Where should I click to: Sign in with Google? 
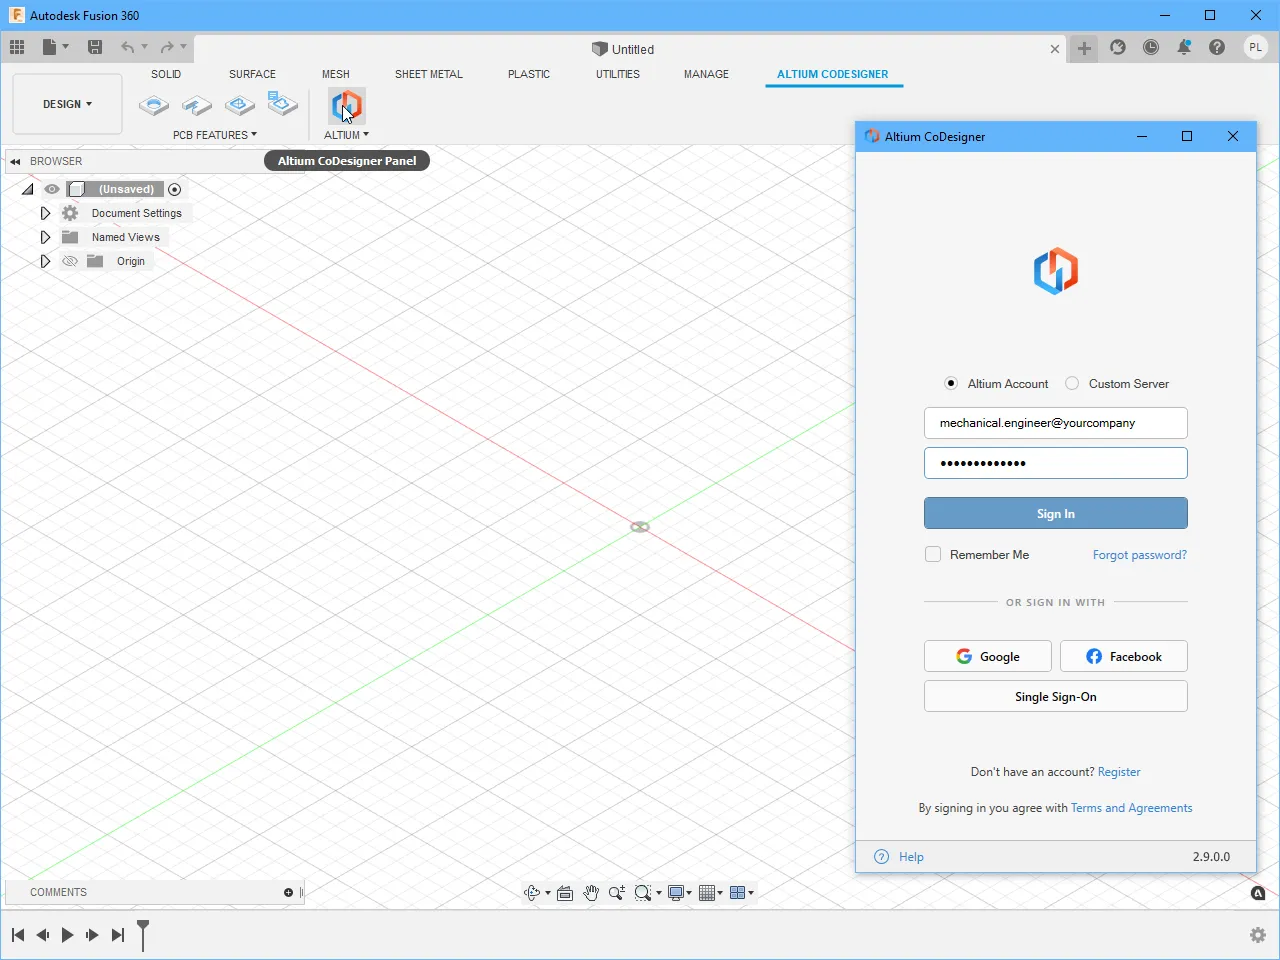[988, 656]
